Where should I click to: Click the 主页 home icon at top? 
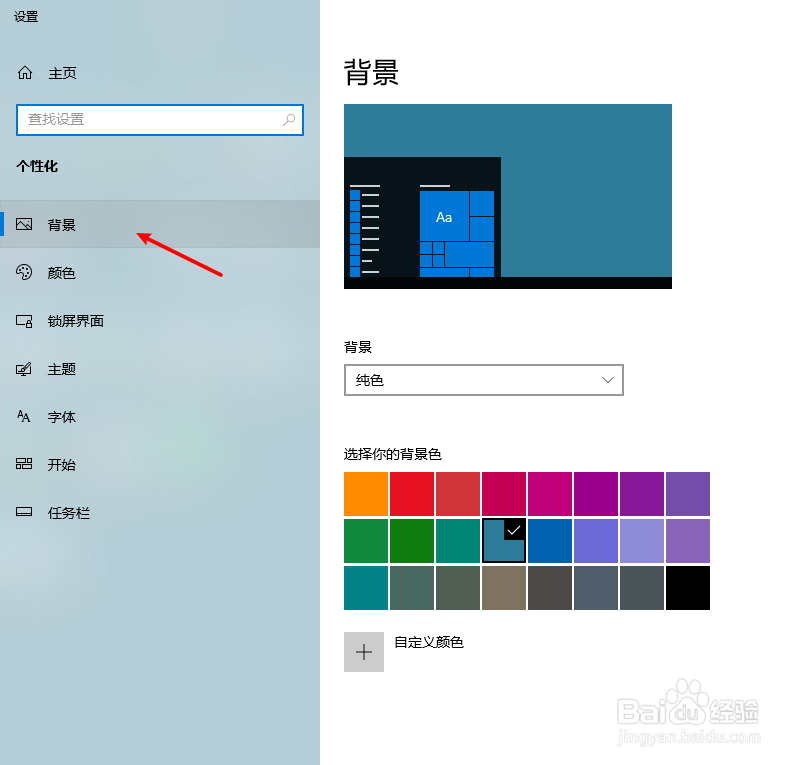pos(24,72)
